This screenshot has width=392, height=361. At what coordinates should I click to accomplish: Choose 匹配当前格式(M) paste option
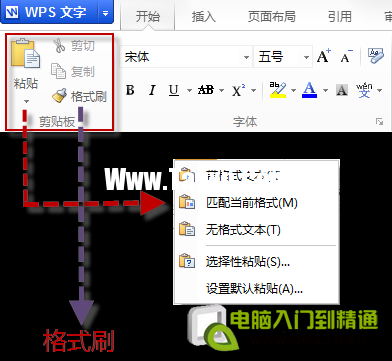[x=256, y=203]
